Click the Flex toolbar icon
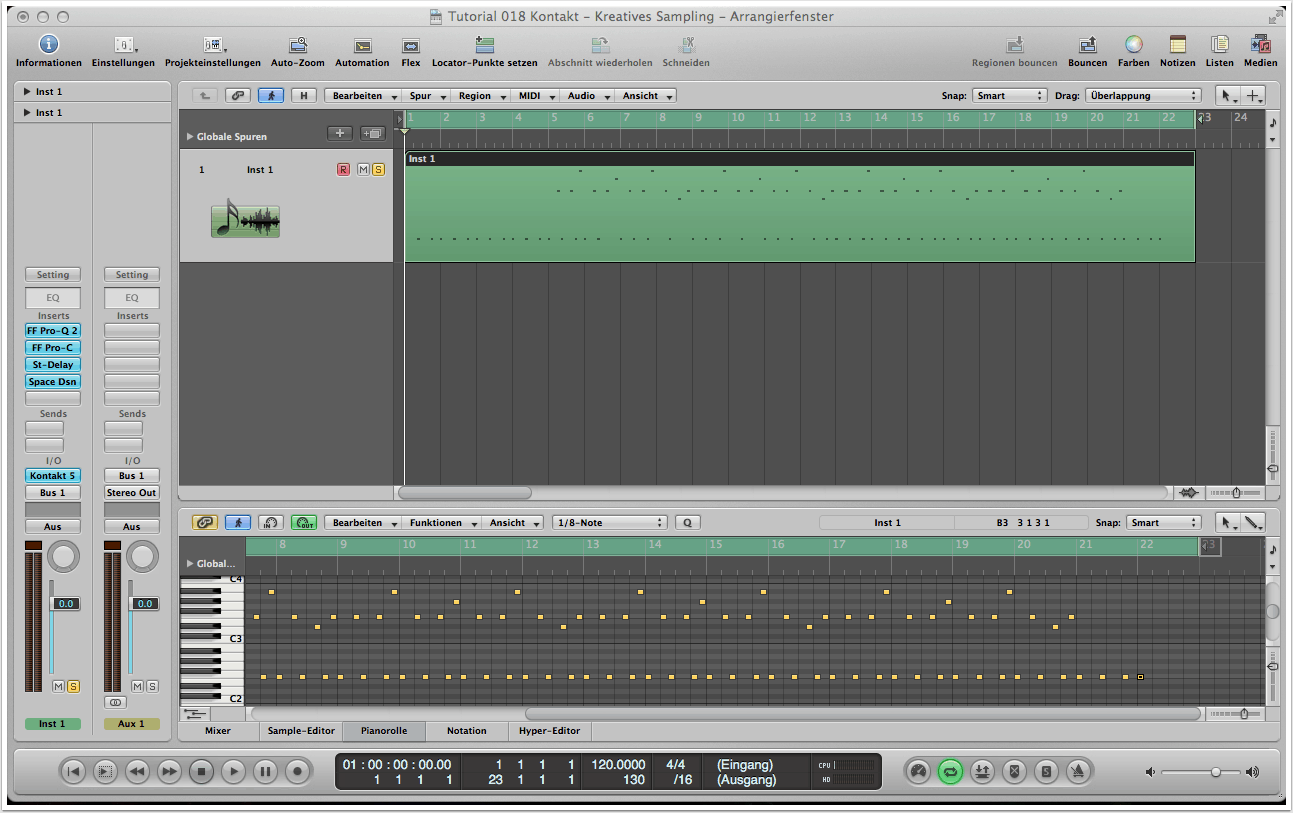Screen dimensions: 1293x813 click(x=410, y=46)
